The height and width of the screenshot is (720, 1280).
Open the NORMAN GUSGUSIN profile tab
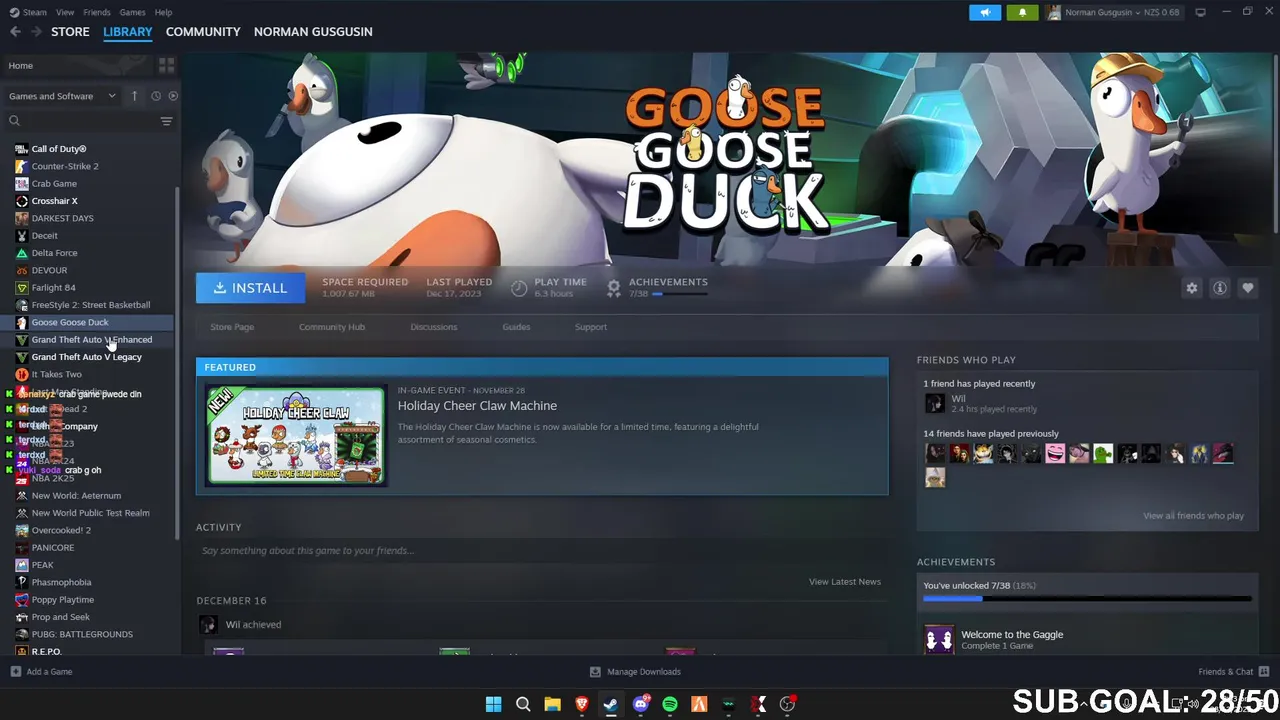[313, 32]
